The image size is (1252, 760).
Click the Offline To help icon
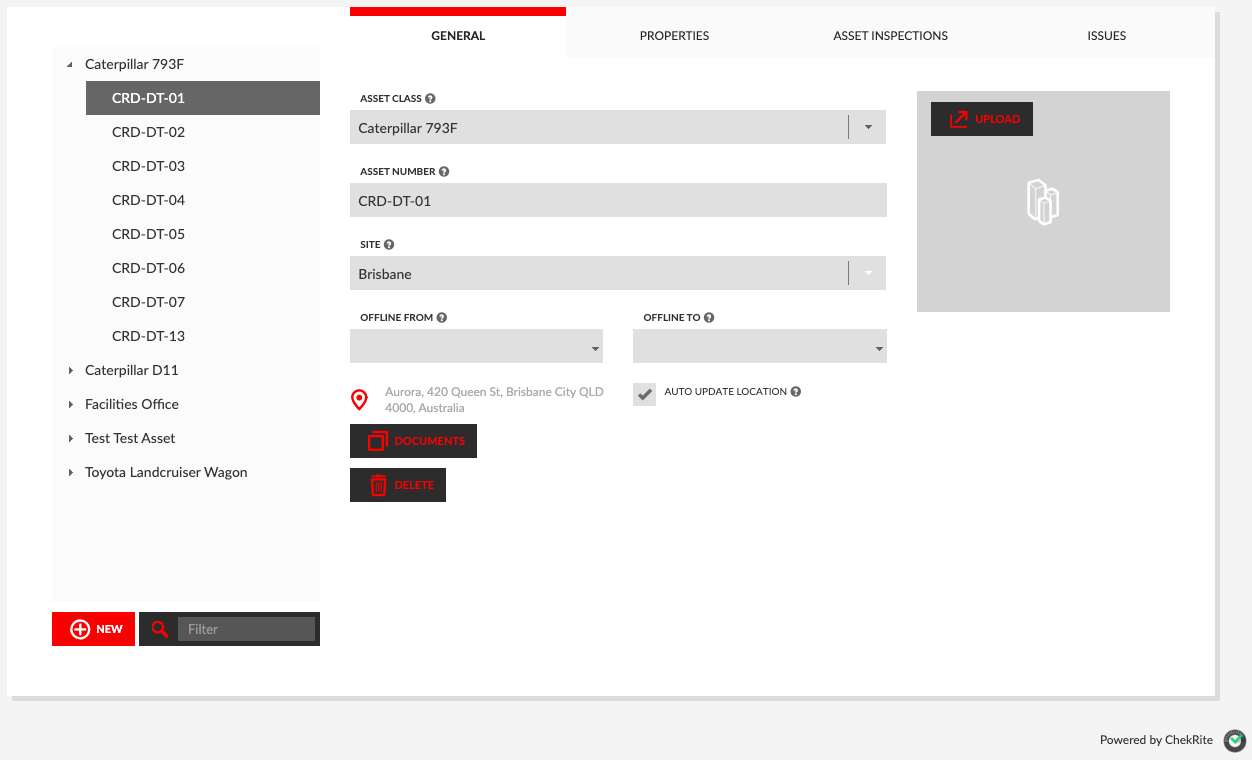tap(709, 318)
